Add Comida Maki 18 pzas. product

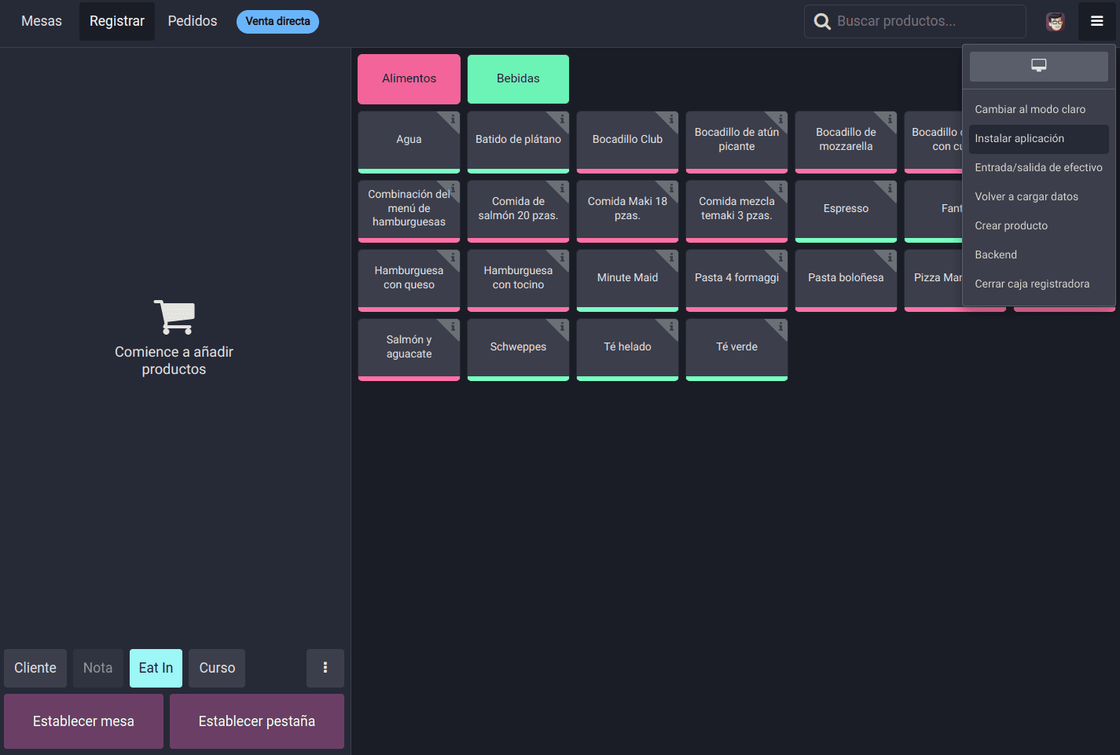tap(627, 211)
